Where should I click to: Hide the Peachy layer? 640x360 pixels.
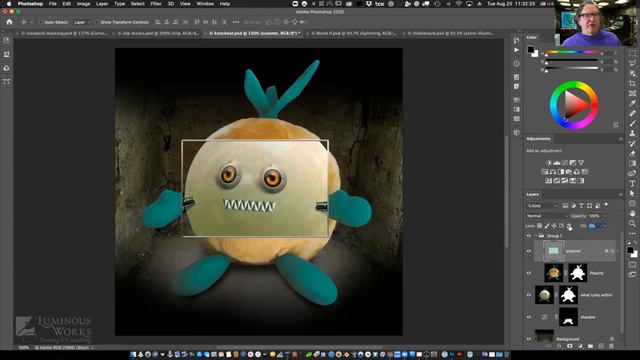pos(529,273)
